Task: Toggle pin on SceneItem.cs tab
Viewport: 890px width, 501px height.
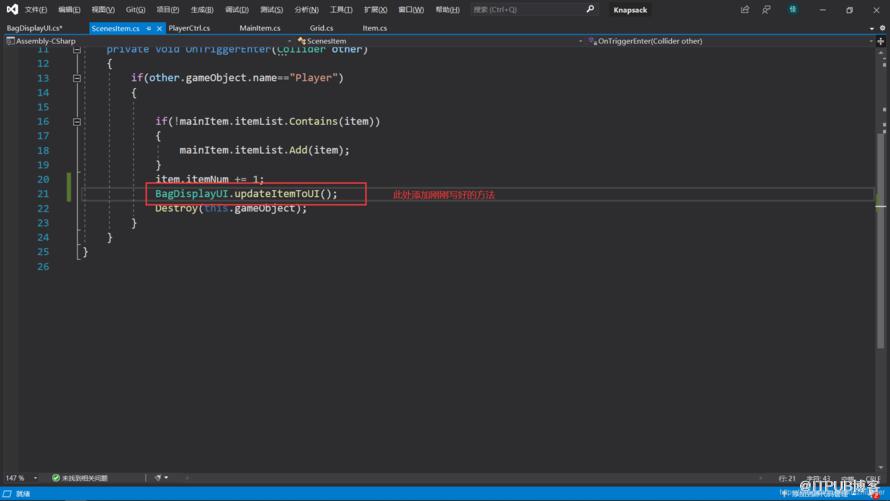Action: pos(149,28)
